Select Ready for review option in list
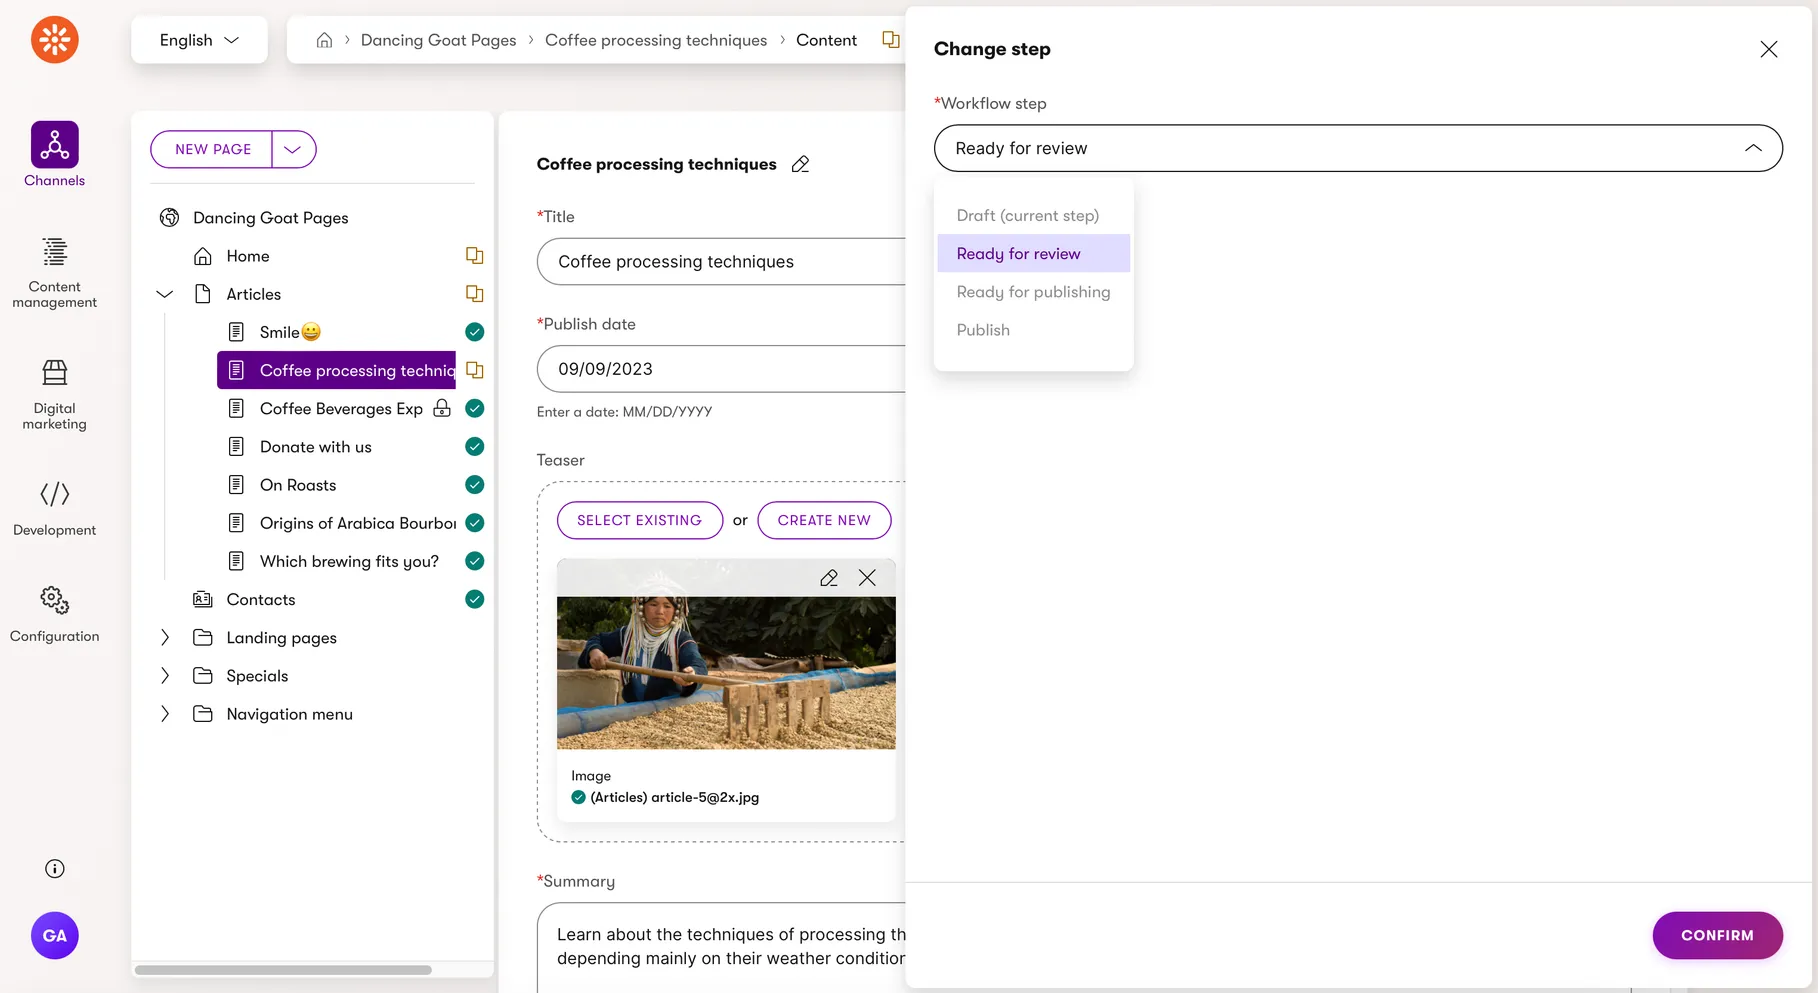 click(x=1033, y=254)
